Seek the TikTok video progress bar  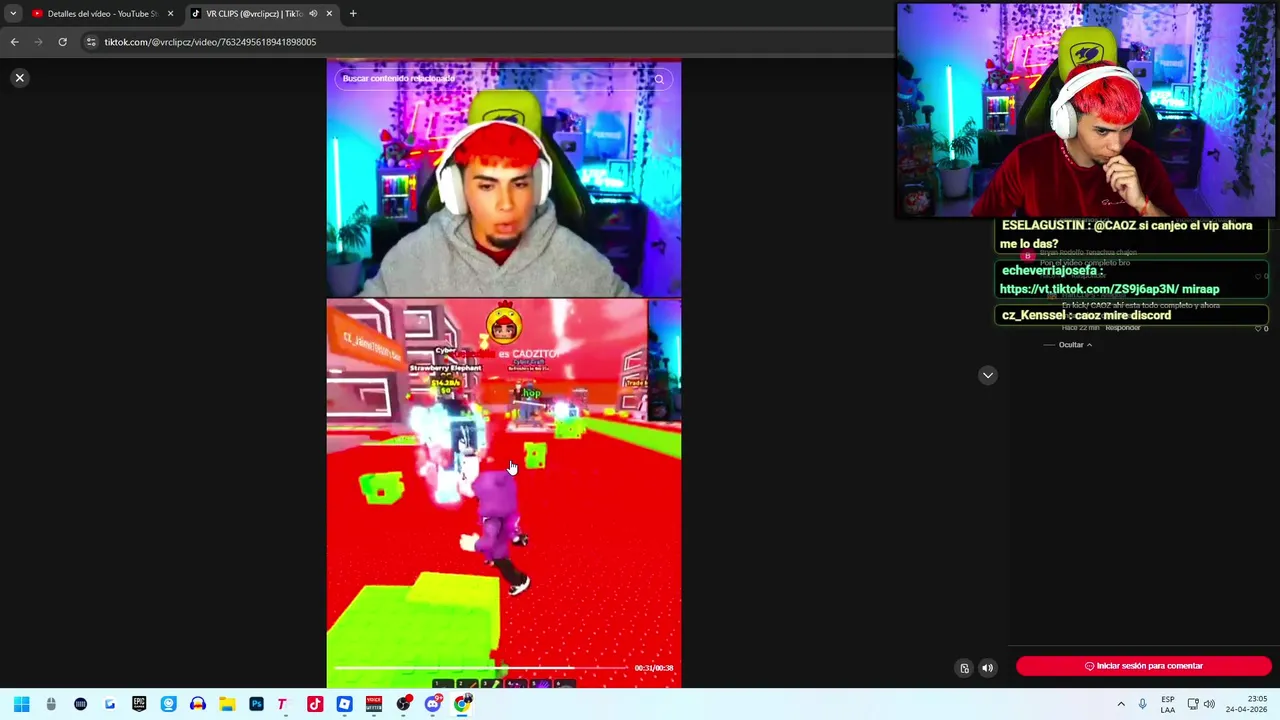[x=481, y=668]
